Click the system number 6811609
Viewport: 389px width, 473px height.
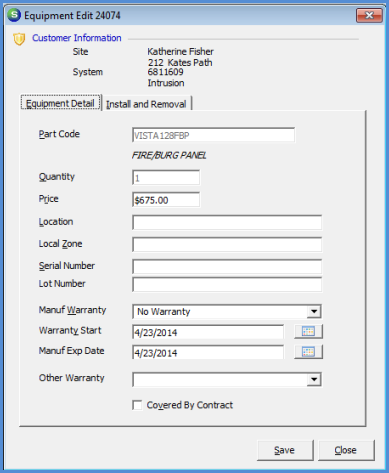click(165, 72)
